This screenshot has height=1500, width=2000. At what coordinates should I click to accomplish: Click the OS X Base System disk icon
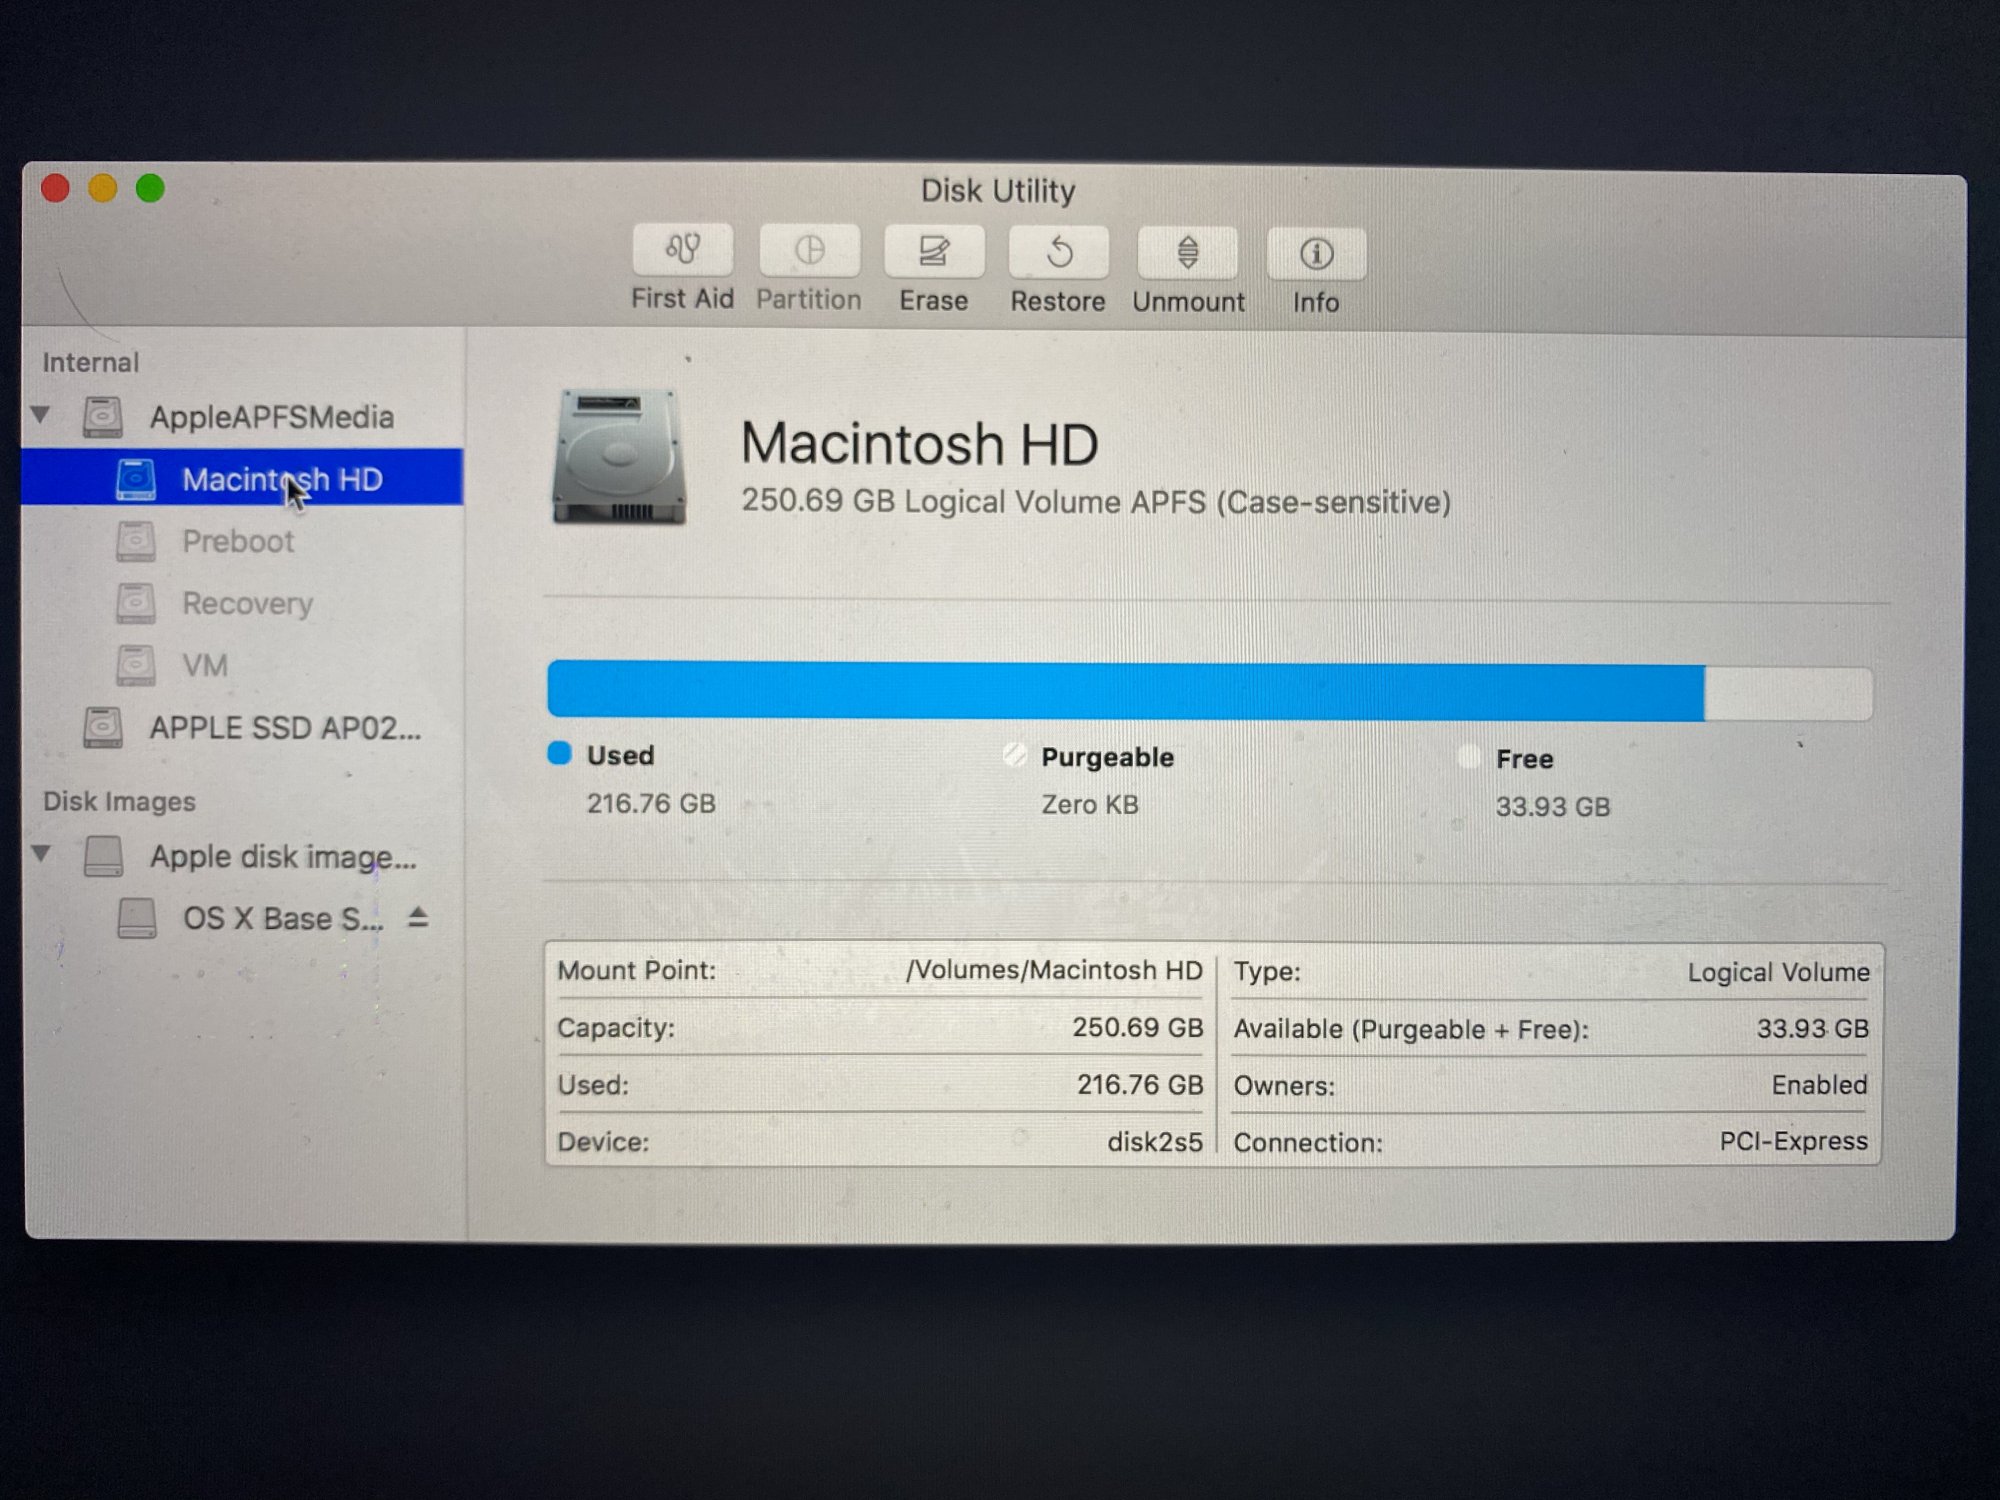point(137,918)
